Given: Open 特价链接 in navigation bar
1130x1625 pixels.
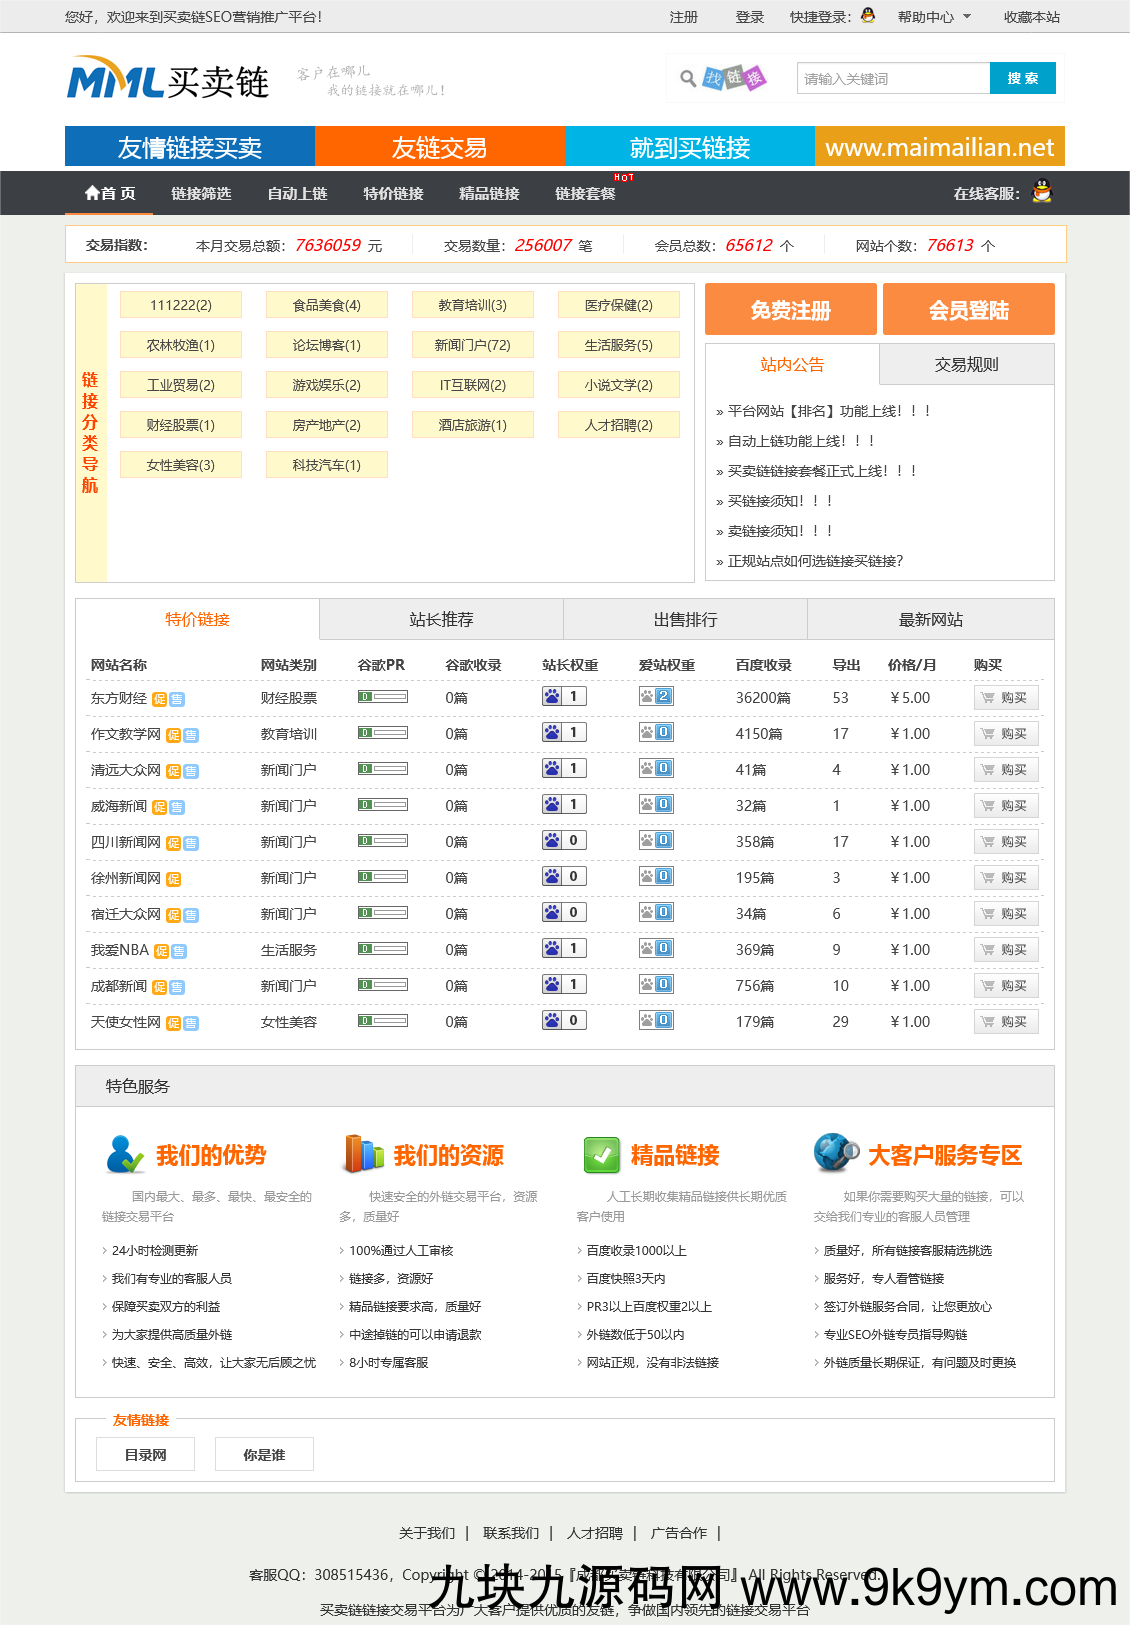Looking at the screenshot, I should pyautogui.click(x=393, y=193).
